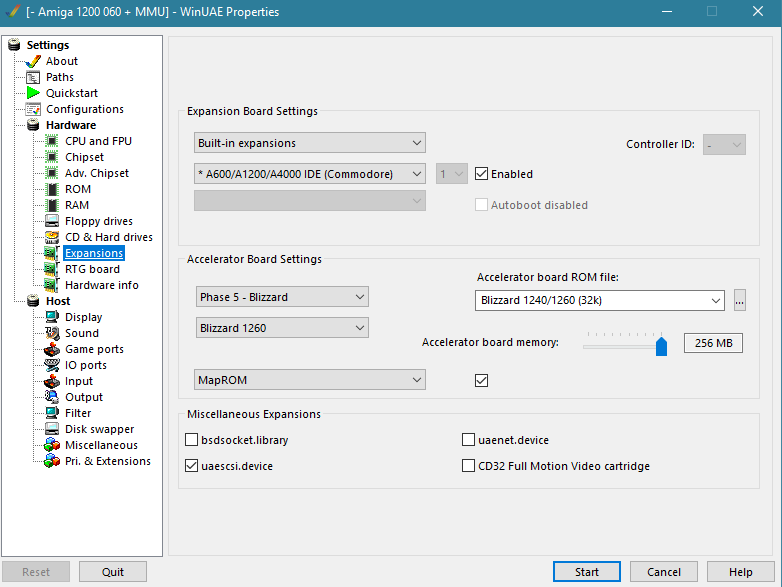
Task: Open the Controller ID dropdown
Action: [x=724, y=145]
